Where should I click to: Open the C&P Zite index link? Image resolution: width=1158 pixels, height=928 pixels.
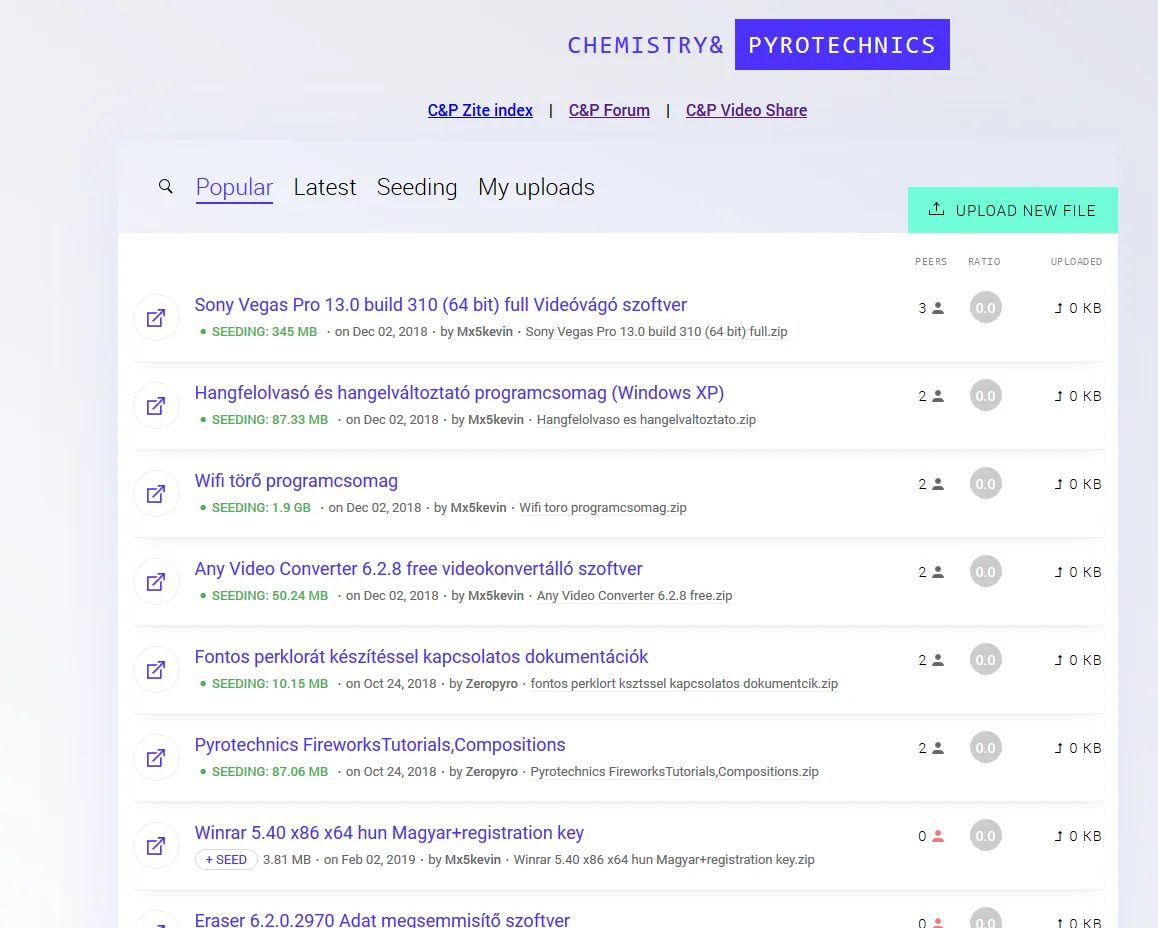tap(480, 110)
